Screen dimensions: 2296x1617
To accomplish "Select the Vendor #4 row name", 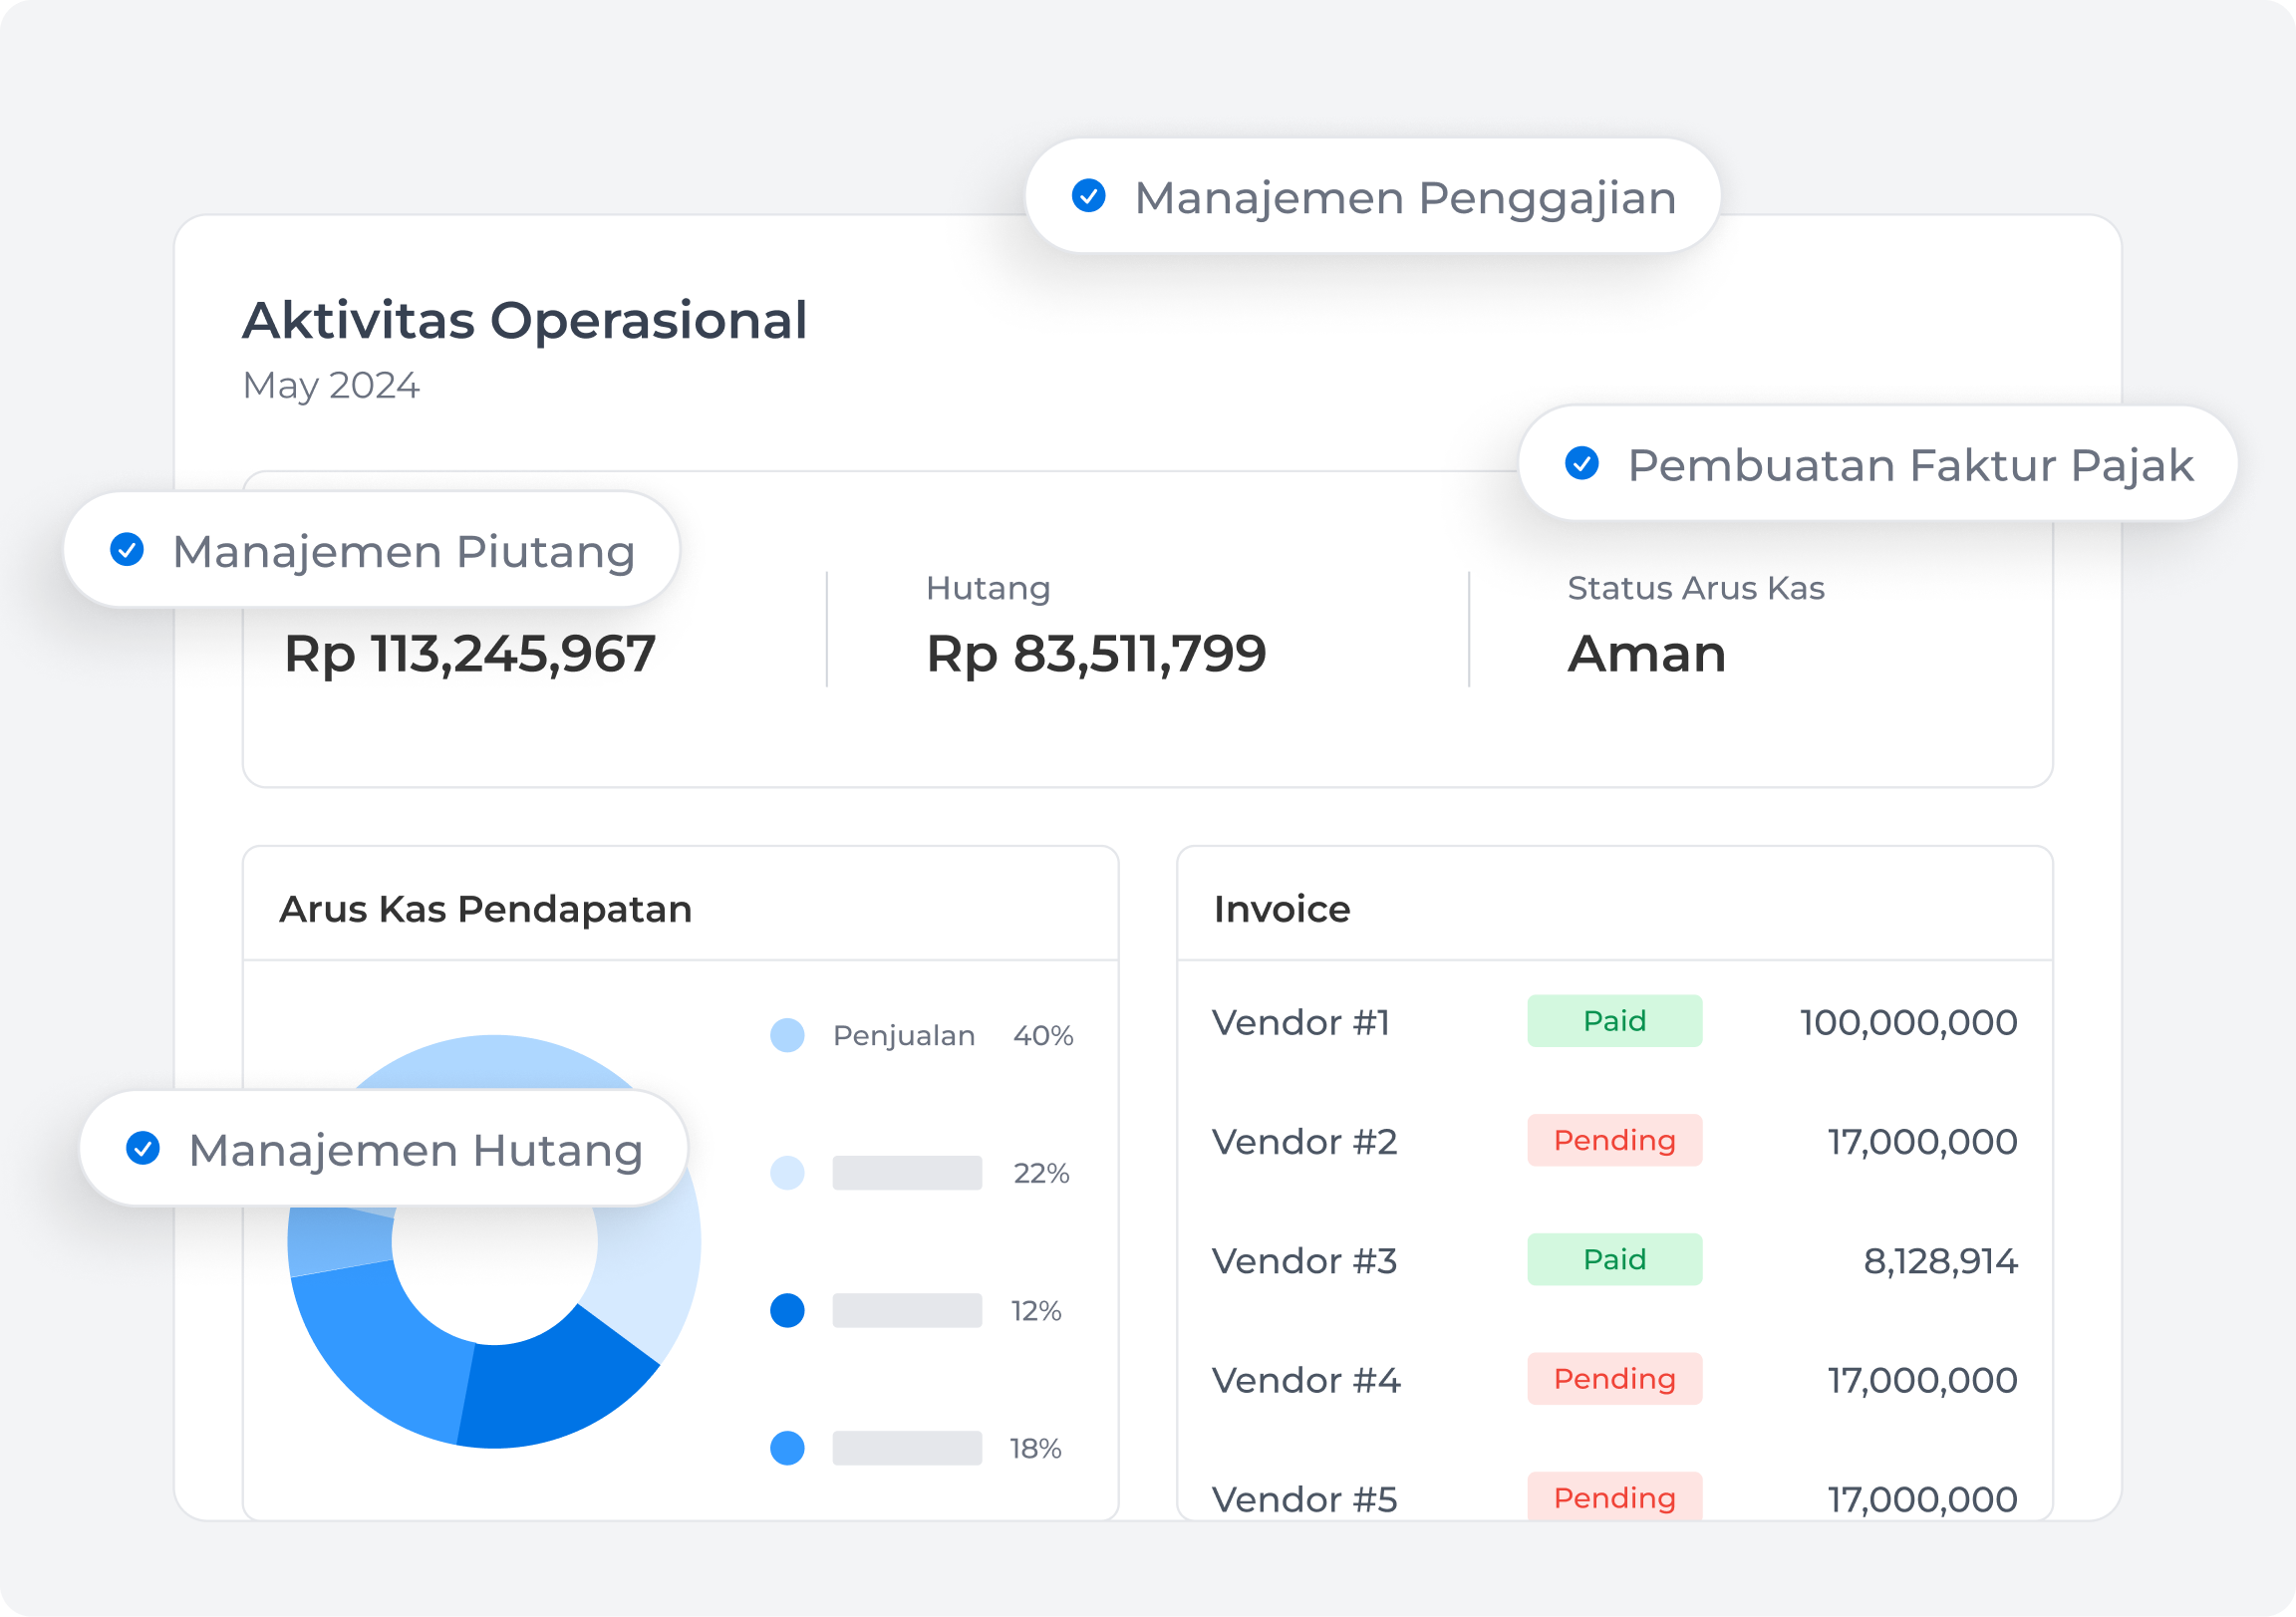I will (x=1306, y=1380).
